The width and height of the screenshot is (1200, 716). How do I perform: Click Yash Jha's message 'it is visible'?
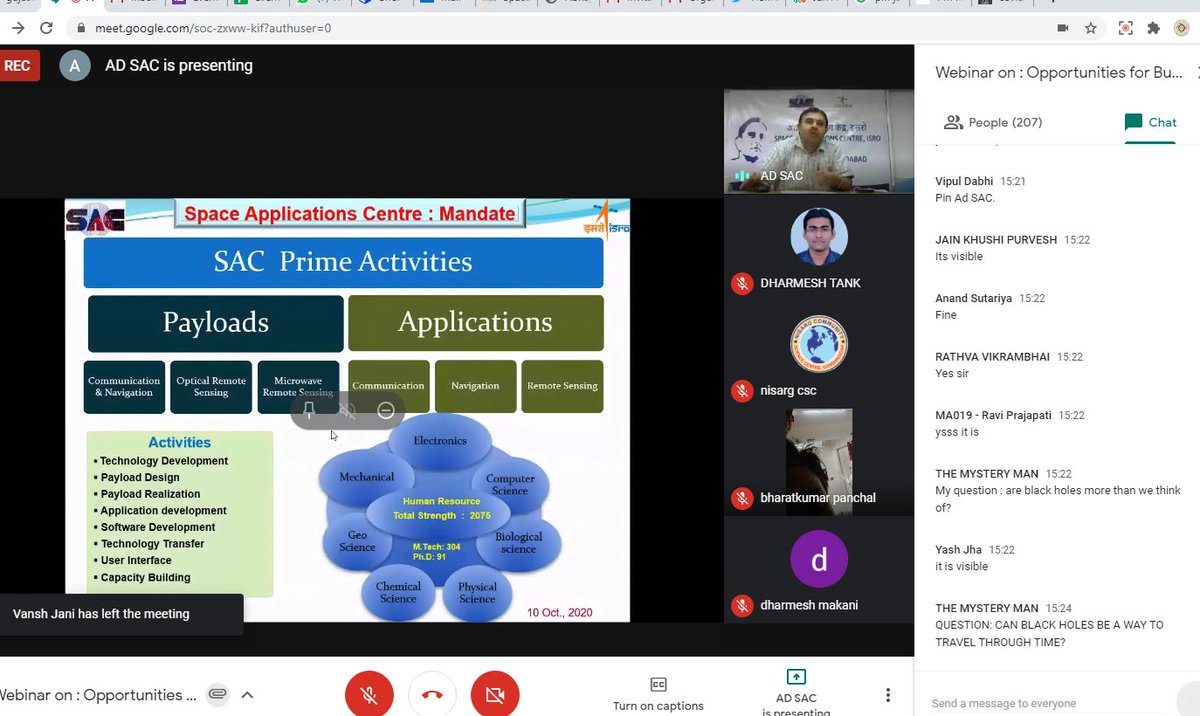961,566
